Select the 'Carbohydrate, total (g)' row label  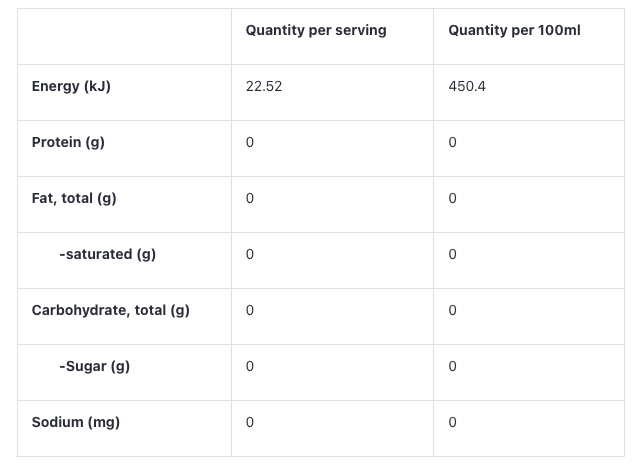point(110,311)
